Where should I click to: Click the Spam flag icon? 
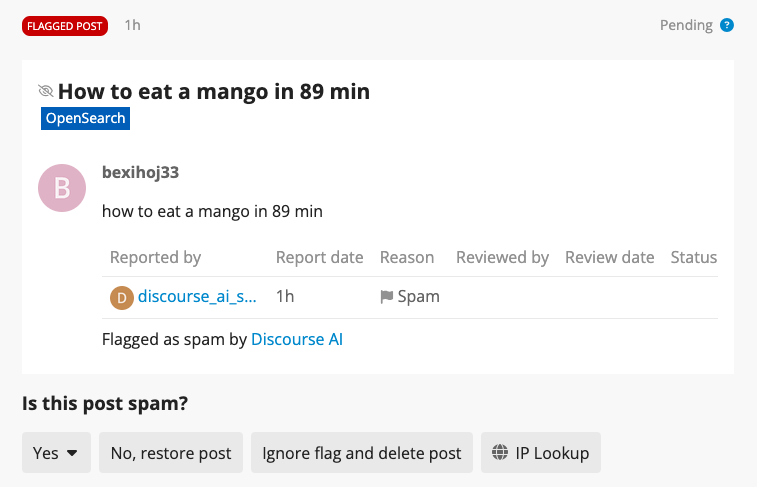[x=387, y=297]
